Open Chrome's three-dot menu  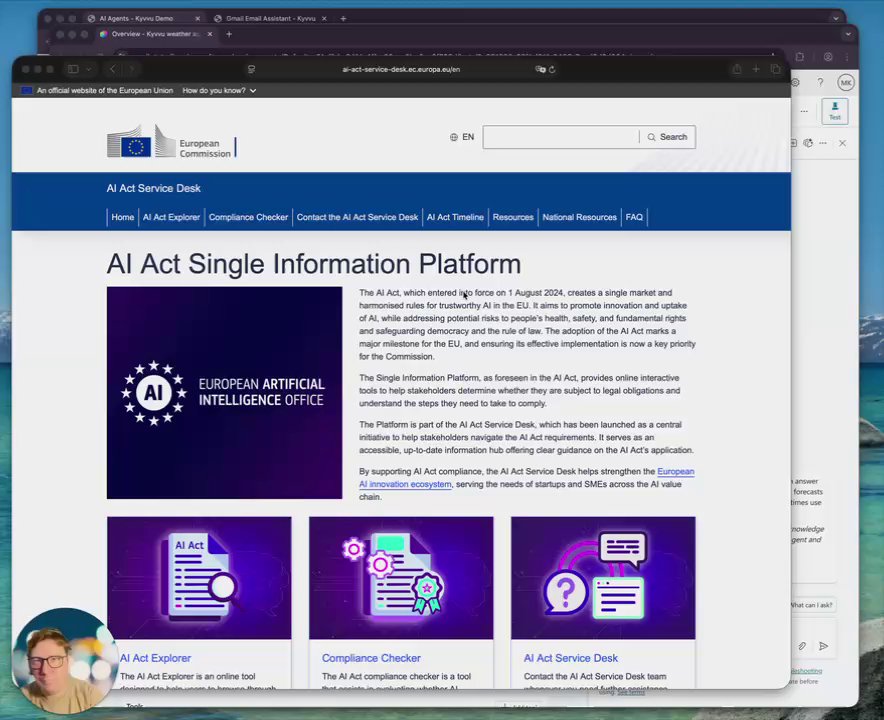point(847,57)
